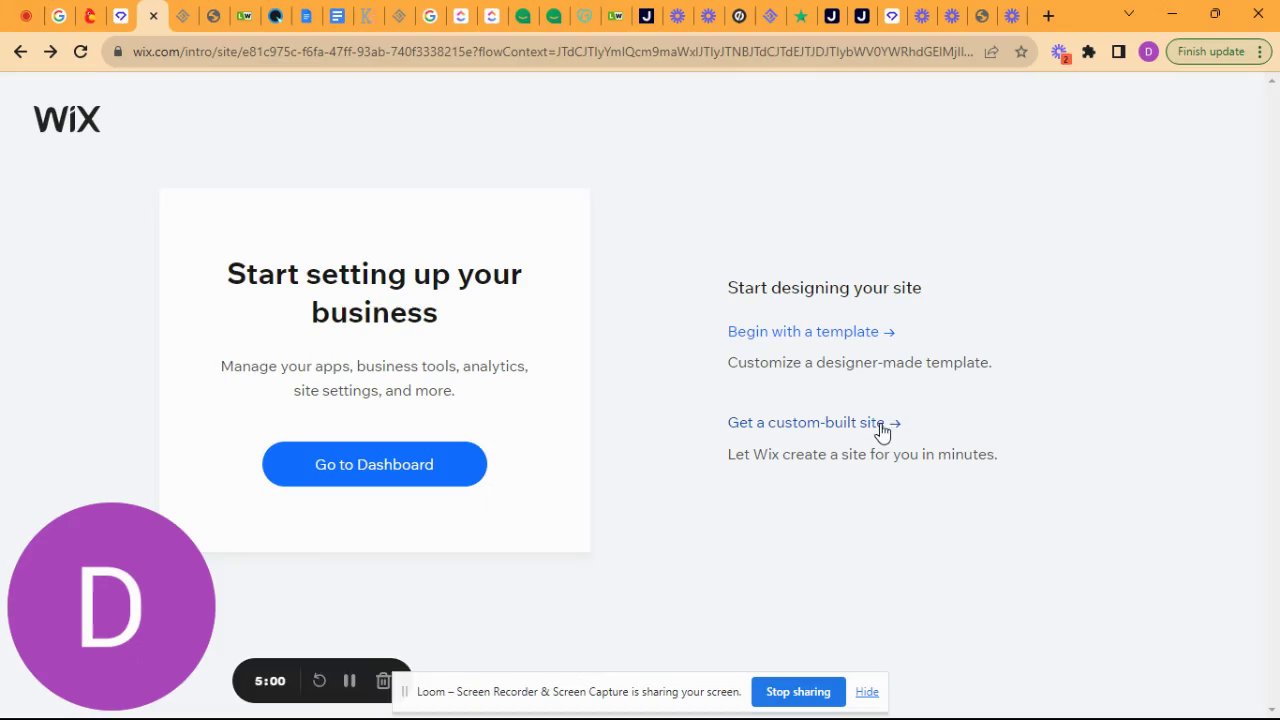Pause the Loom recording
This screenshot has width=1280, height=720.
point(349,681)
